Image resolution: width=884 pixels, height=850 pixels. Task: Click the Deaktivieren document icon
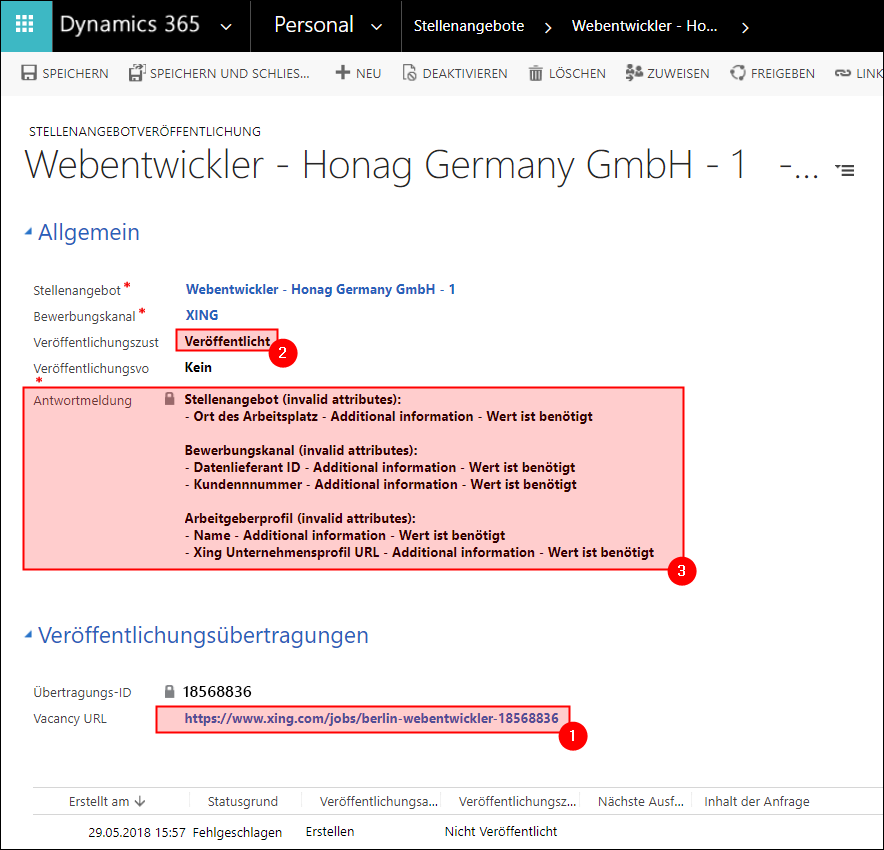point(409,73)
